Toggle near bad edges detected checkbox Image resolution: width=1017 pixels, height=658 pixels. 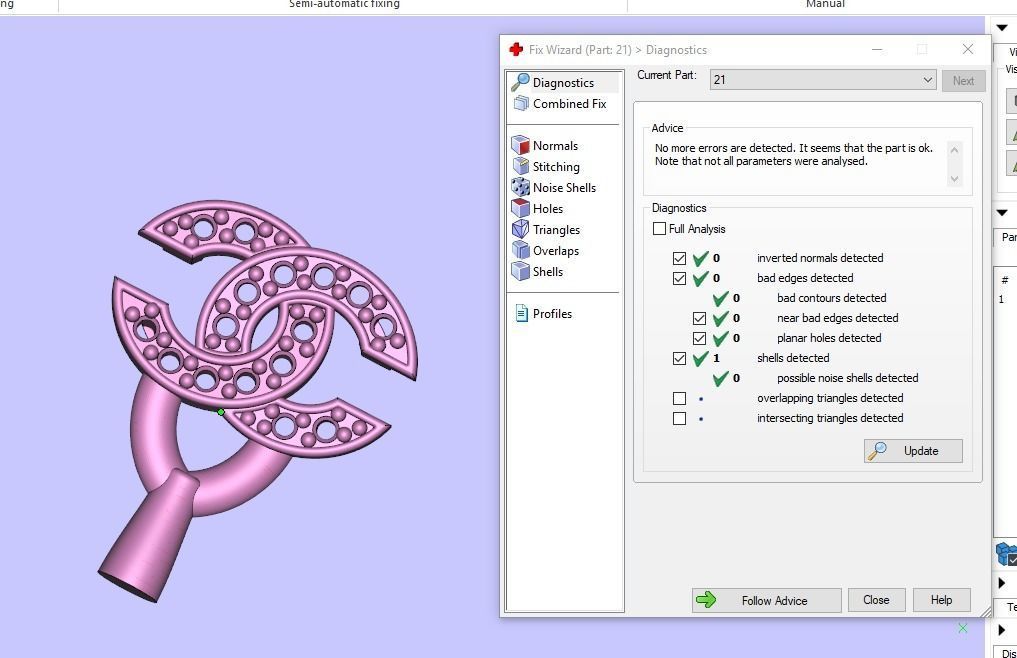point(699,319)
